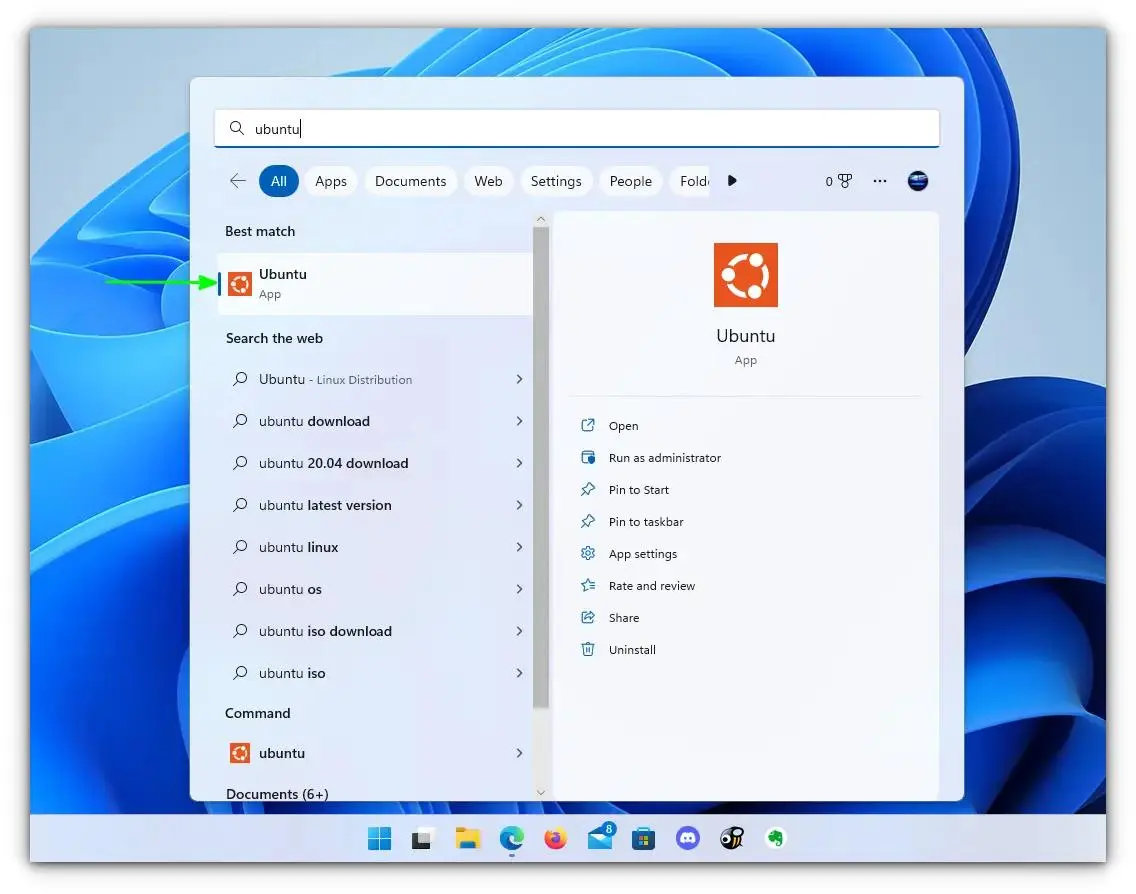Choose Pin to taskbar
Screen dimensions: 1136x894
pos(646,522)
